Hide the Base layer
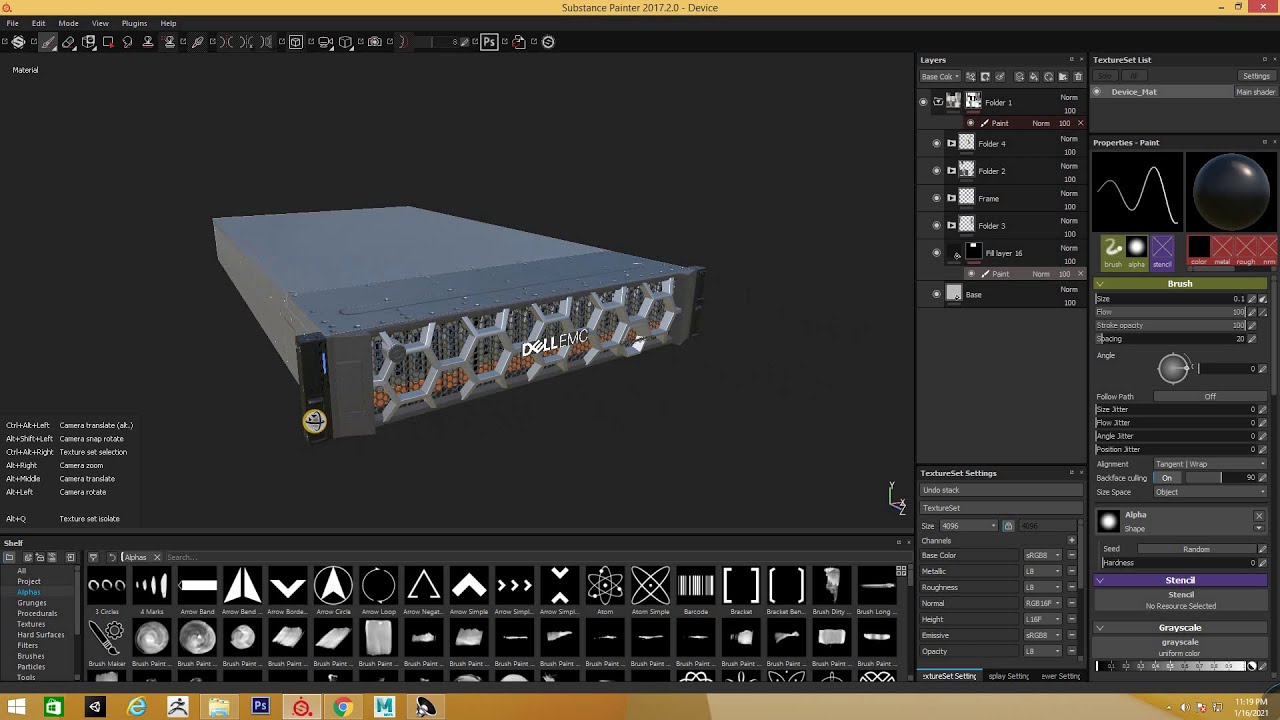This screenshot has height=720, width=1280. click(936, 295)
